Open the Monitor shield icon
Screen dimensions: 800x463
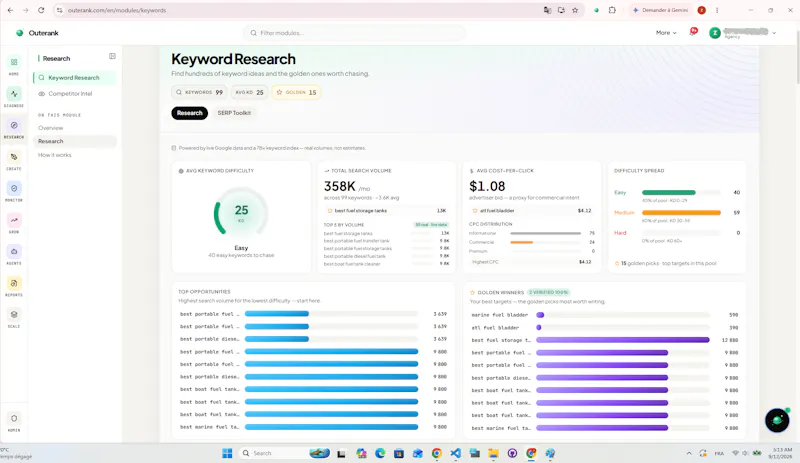(14, 188)
